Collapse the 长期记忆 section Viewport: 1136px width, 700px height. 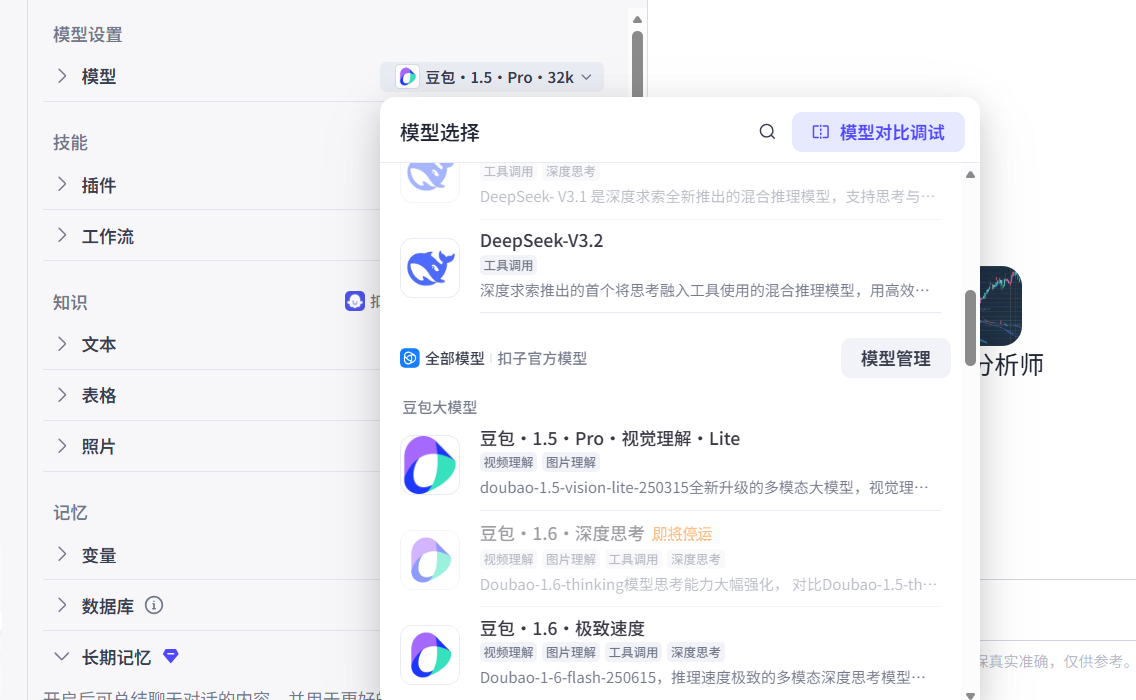coord(62,657)
